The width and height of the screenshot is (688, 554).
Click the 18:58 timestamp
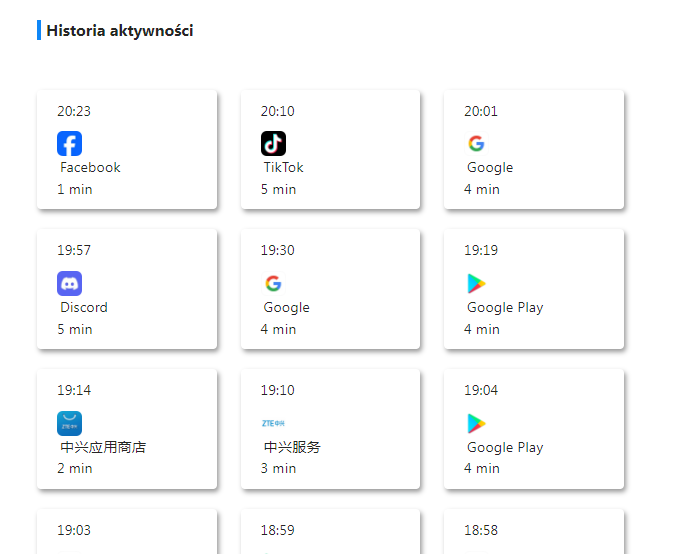pyautogui.click(x=481, y=530)
